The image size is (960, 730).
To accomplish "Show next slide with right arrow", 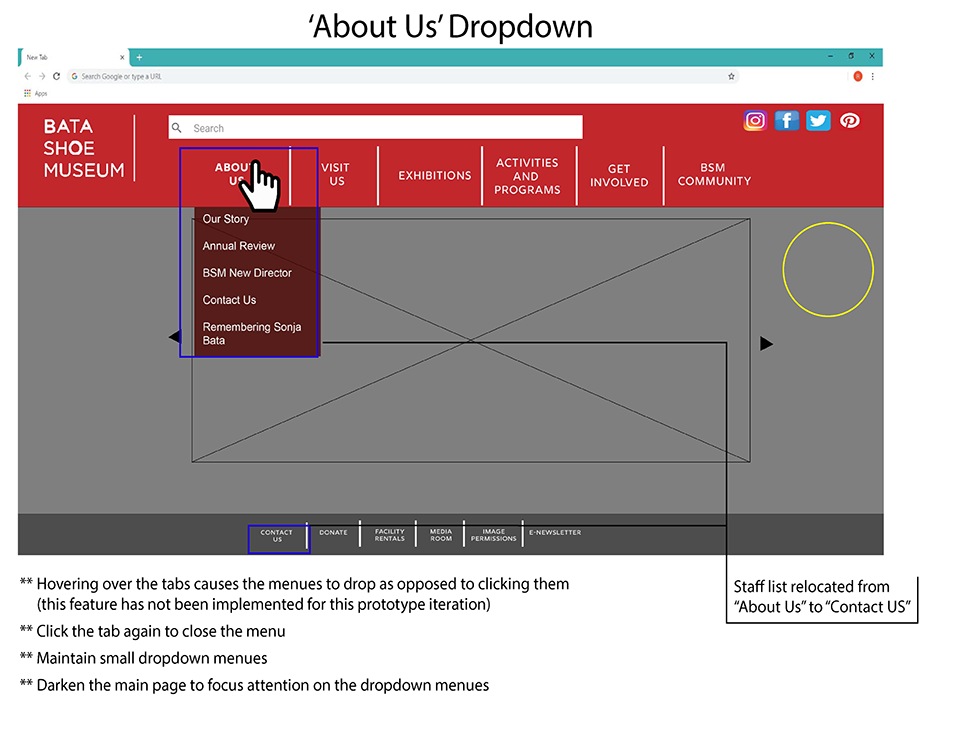I will coord(767,344).
